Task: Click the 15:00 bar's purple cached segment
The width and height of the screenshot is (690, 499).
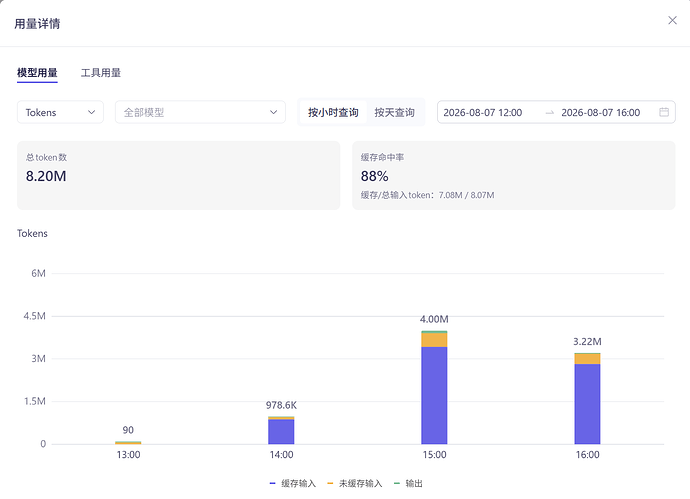Action: coord(434,395)
